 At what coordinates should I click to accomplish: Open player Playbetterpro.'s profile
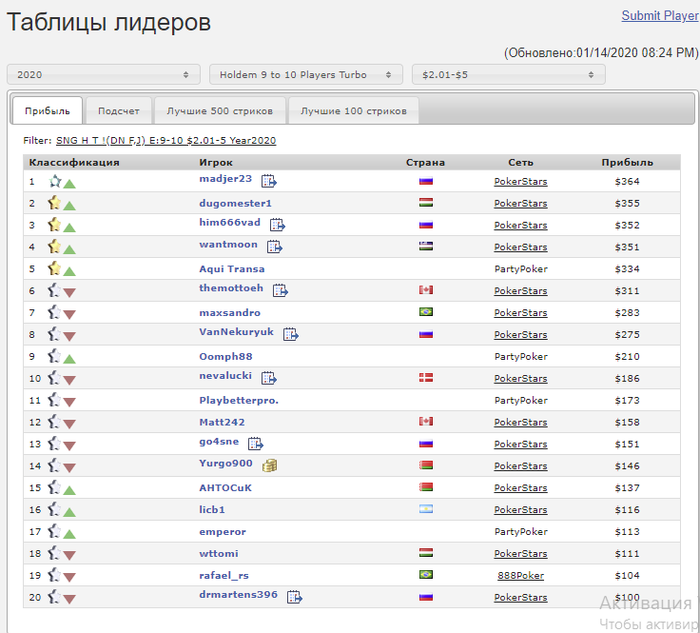click(239, 400)
